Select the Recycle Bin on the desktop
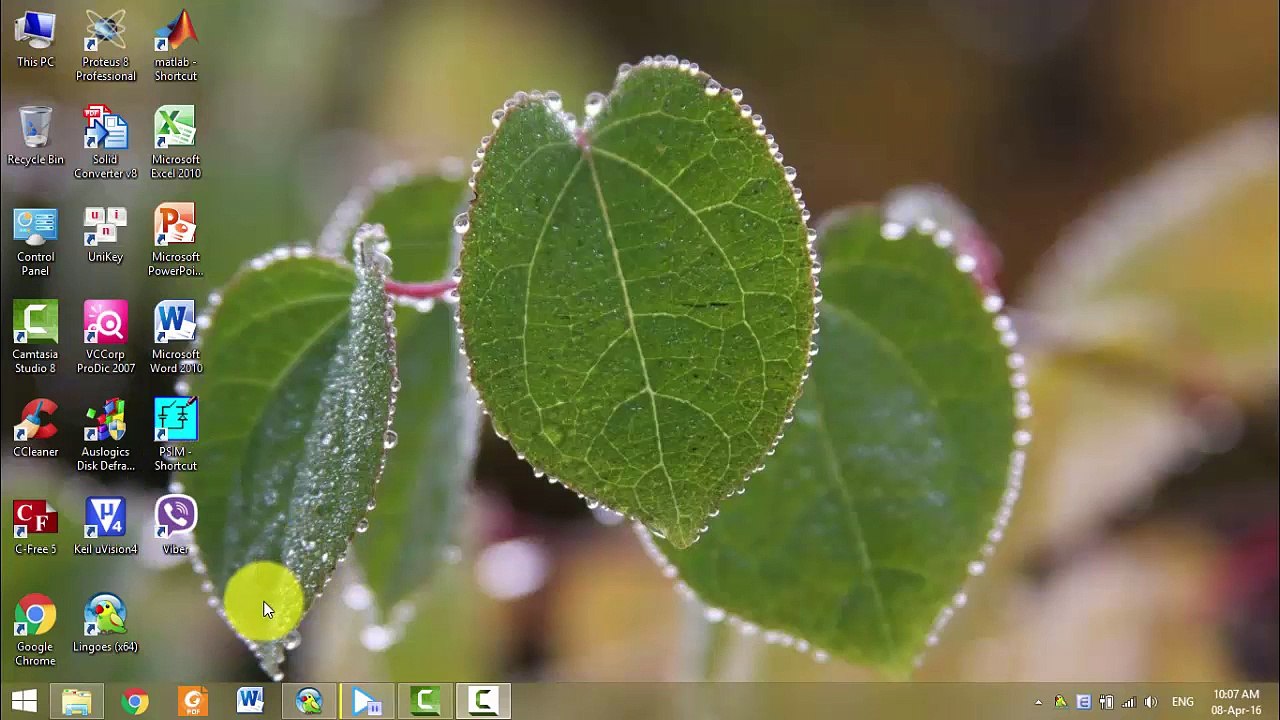The width and height of the screenshot is (1280, 720). pyautogui.click(x=35, y=131)
